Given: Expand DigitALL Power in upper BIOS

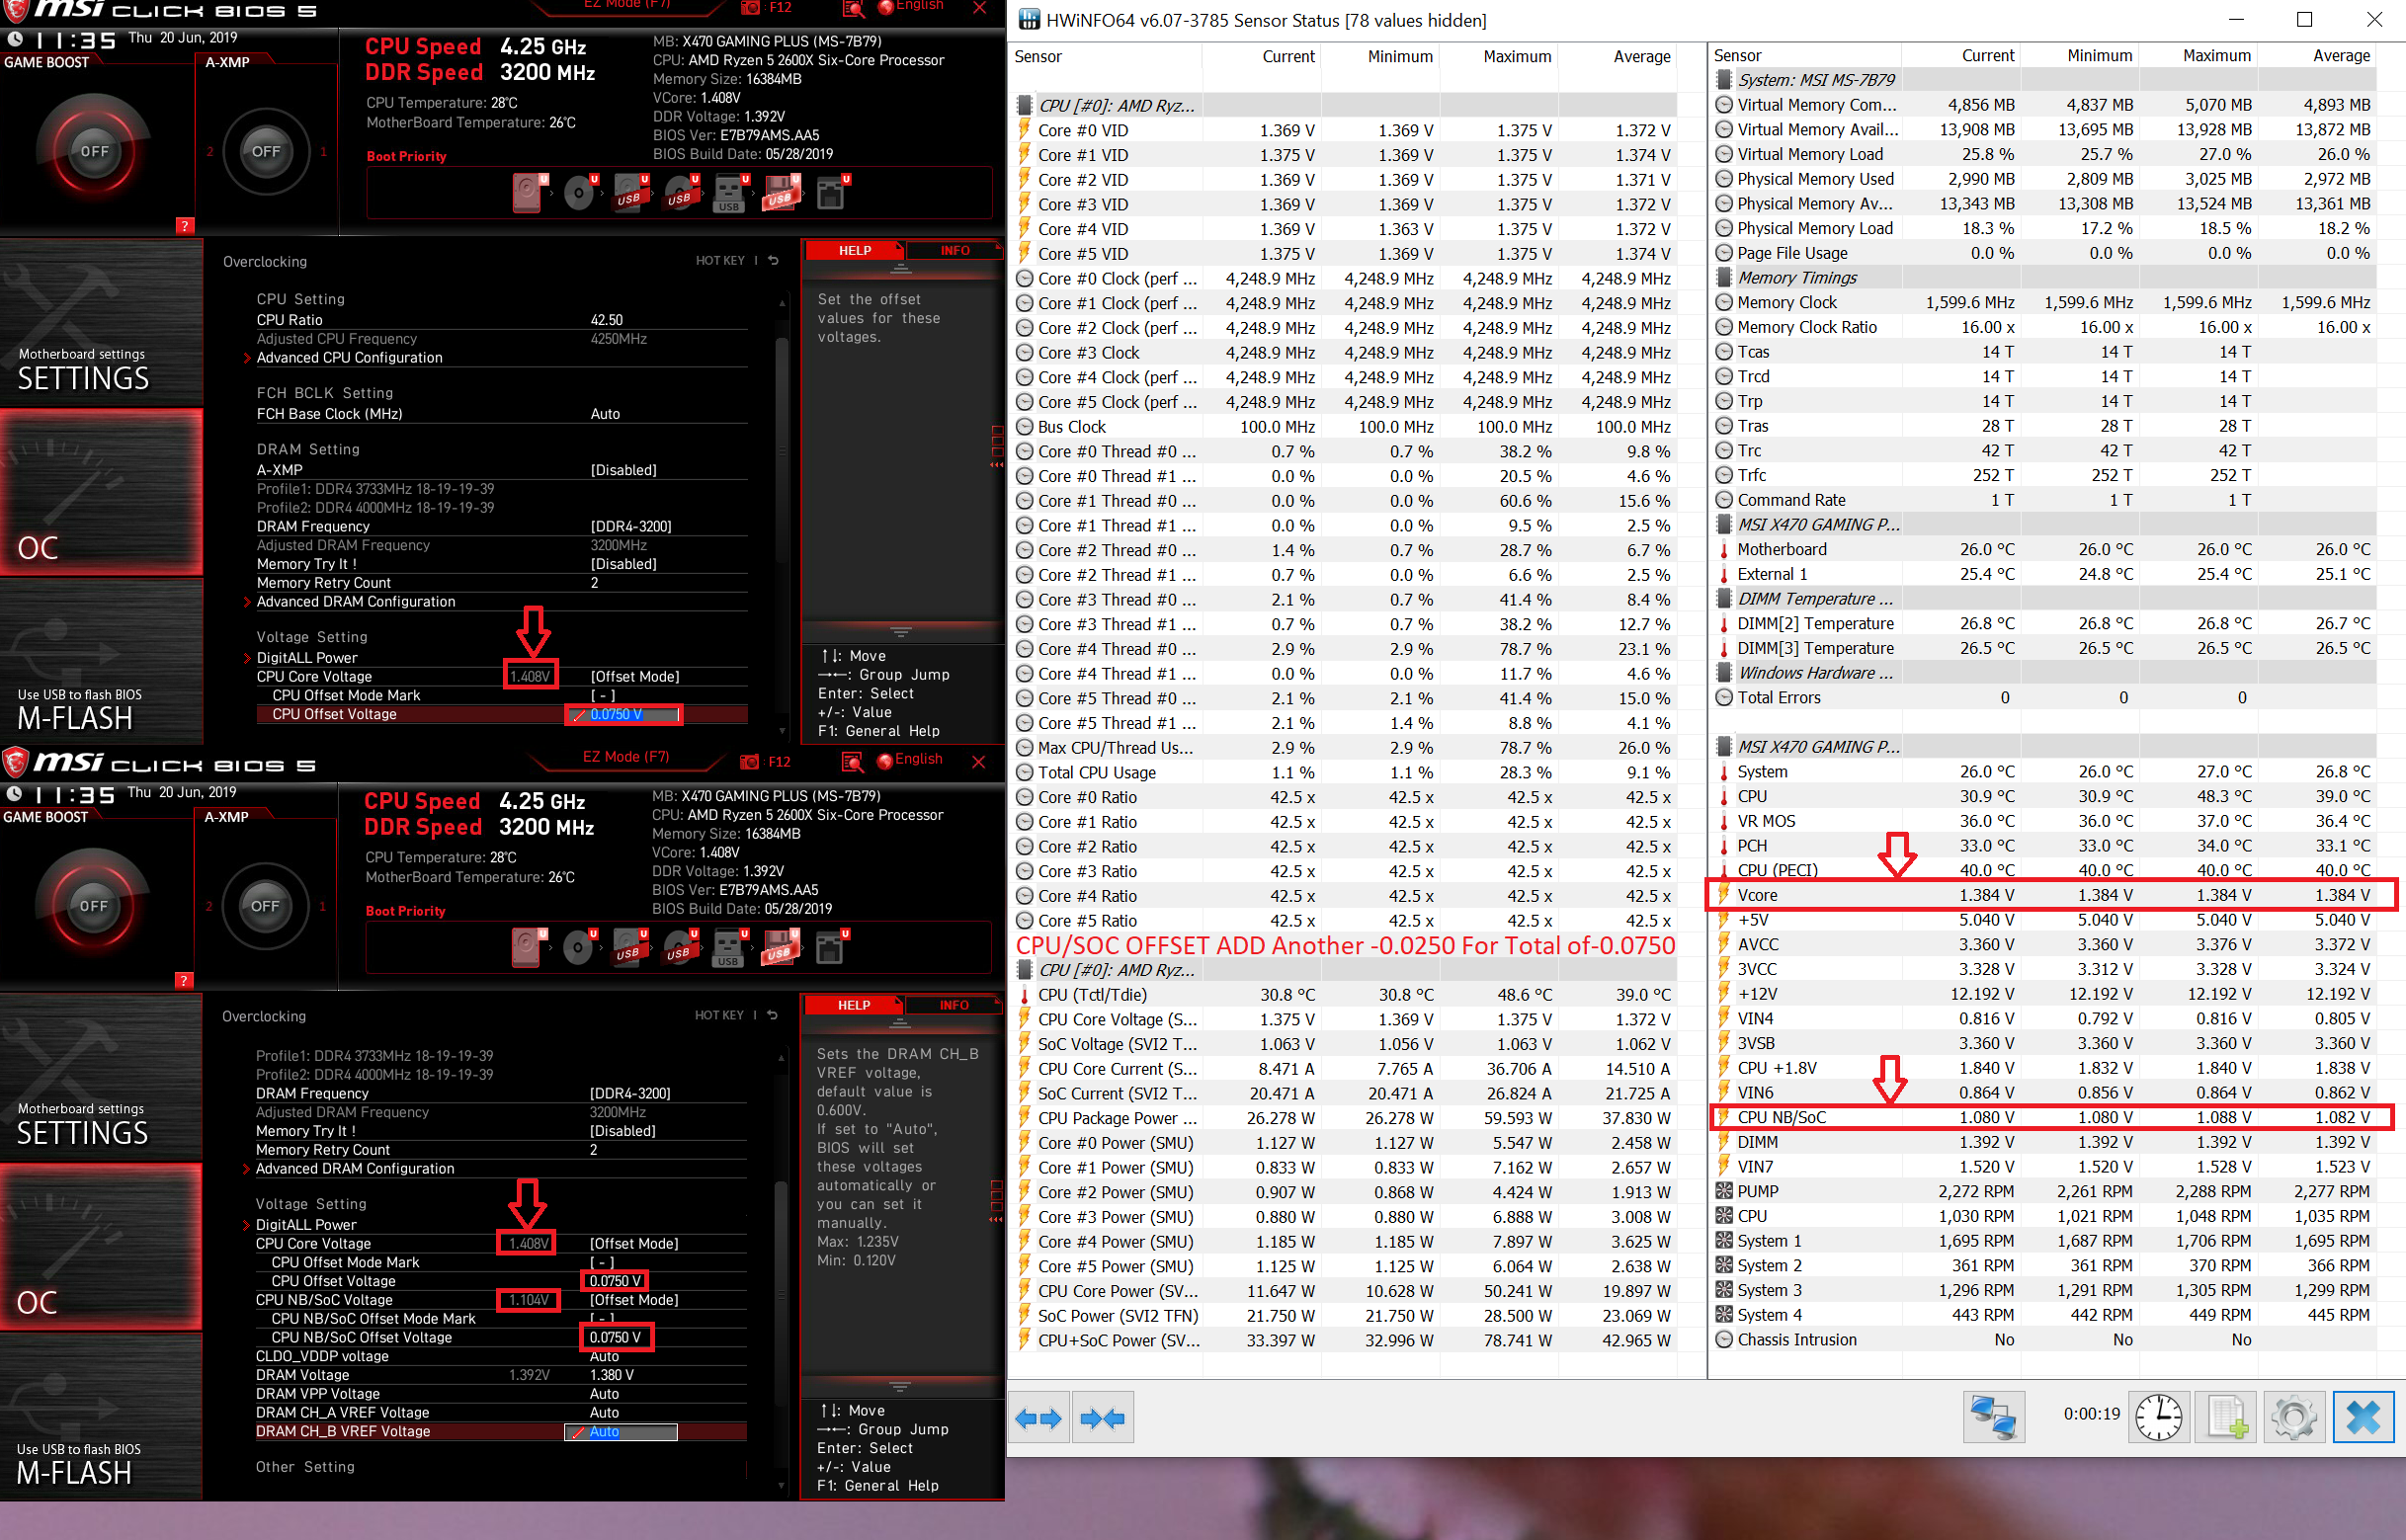Looking at the screenshot, I should pos(307,658).
